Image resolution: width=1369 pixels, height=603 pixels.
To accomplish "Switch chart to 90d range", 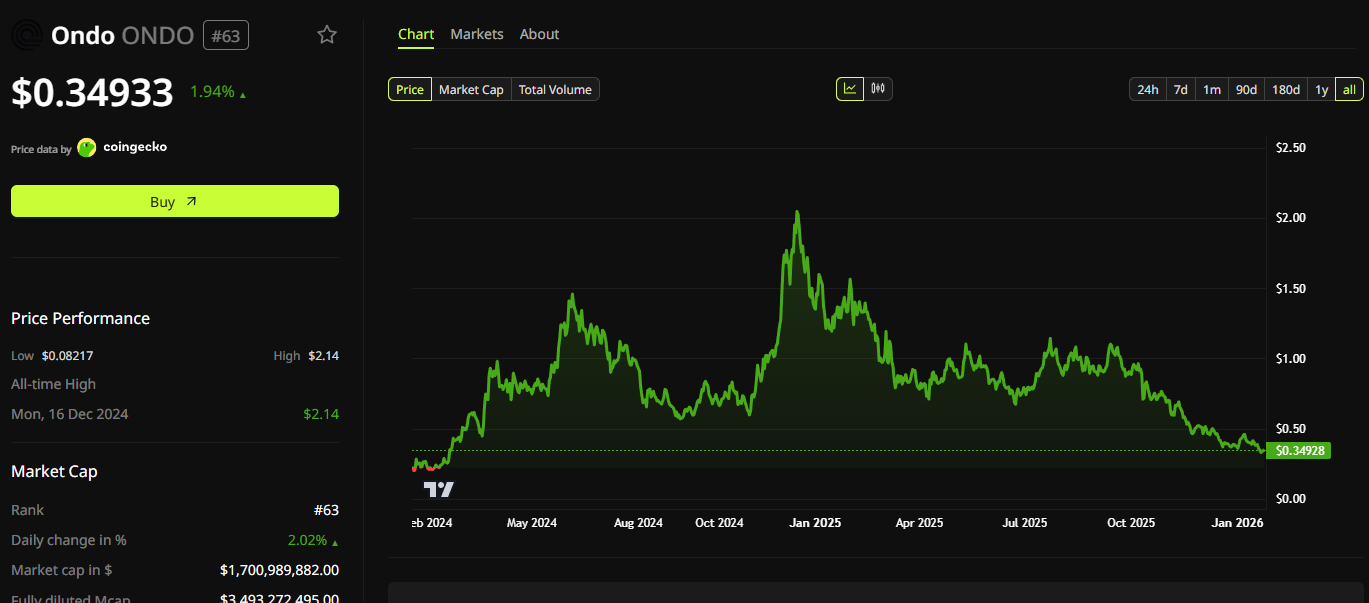I will [1245, 89].
